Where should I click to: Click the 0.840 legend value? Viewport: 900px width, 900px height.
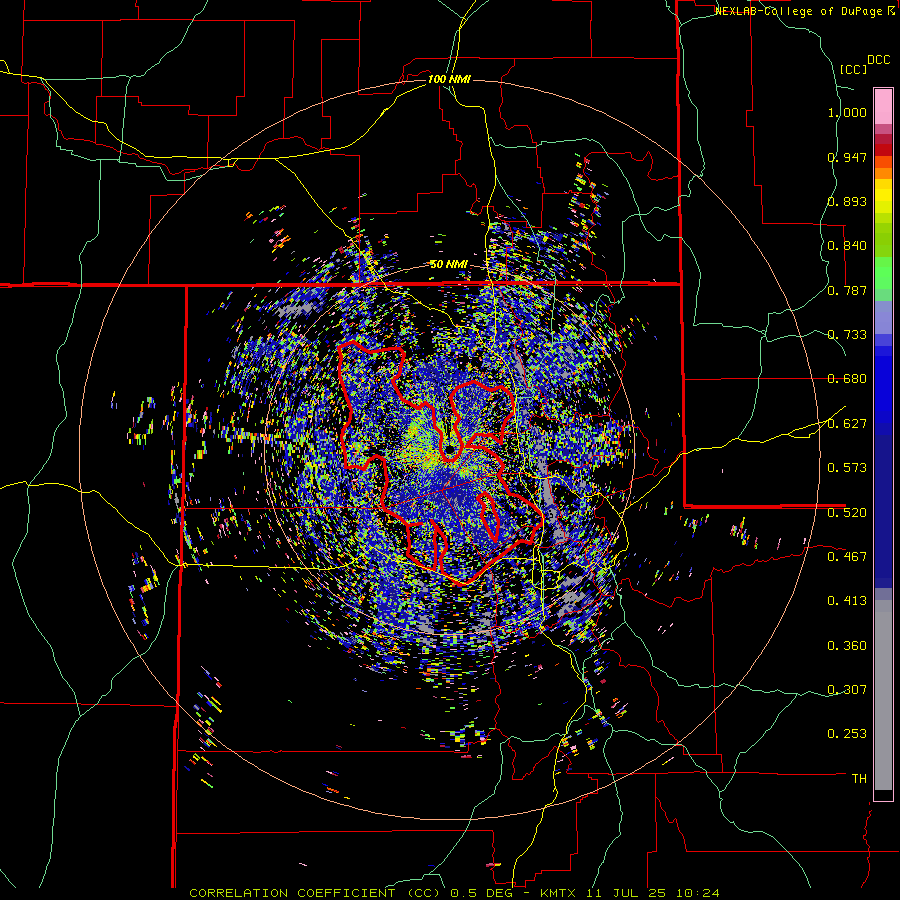tap(847, 246)
